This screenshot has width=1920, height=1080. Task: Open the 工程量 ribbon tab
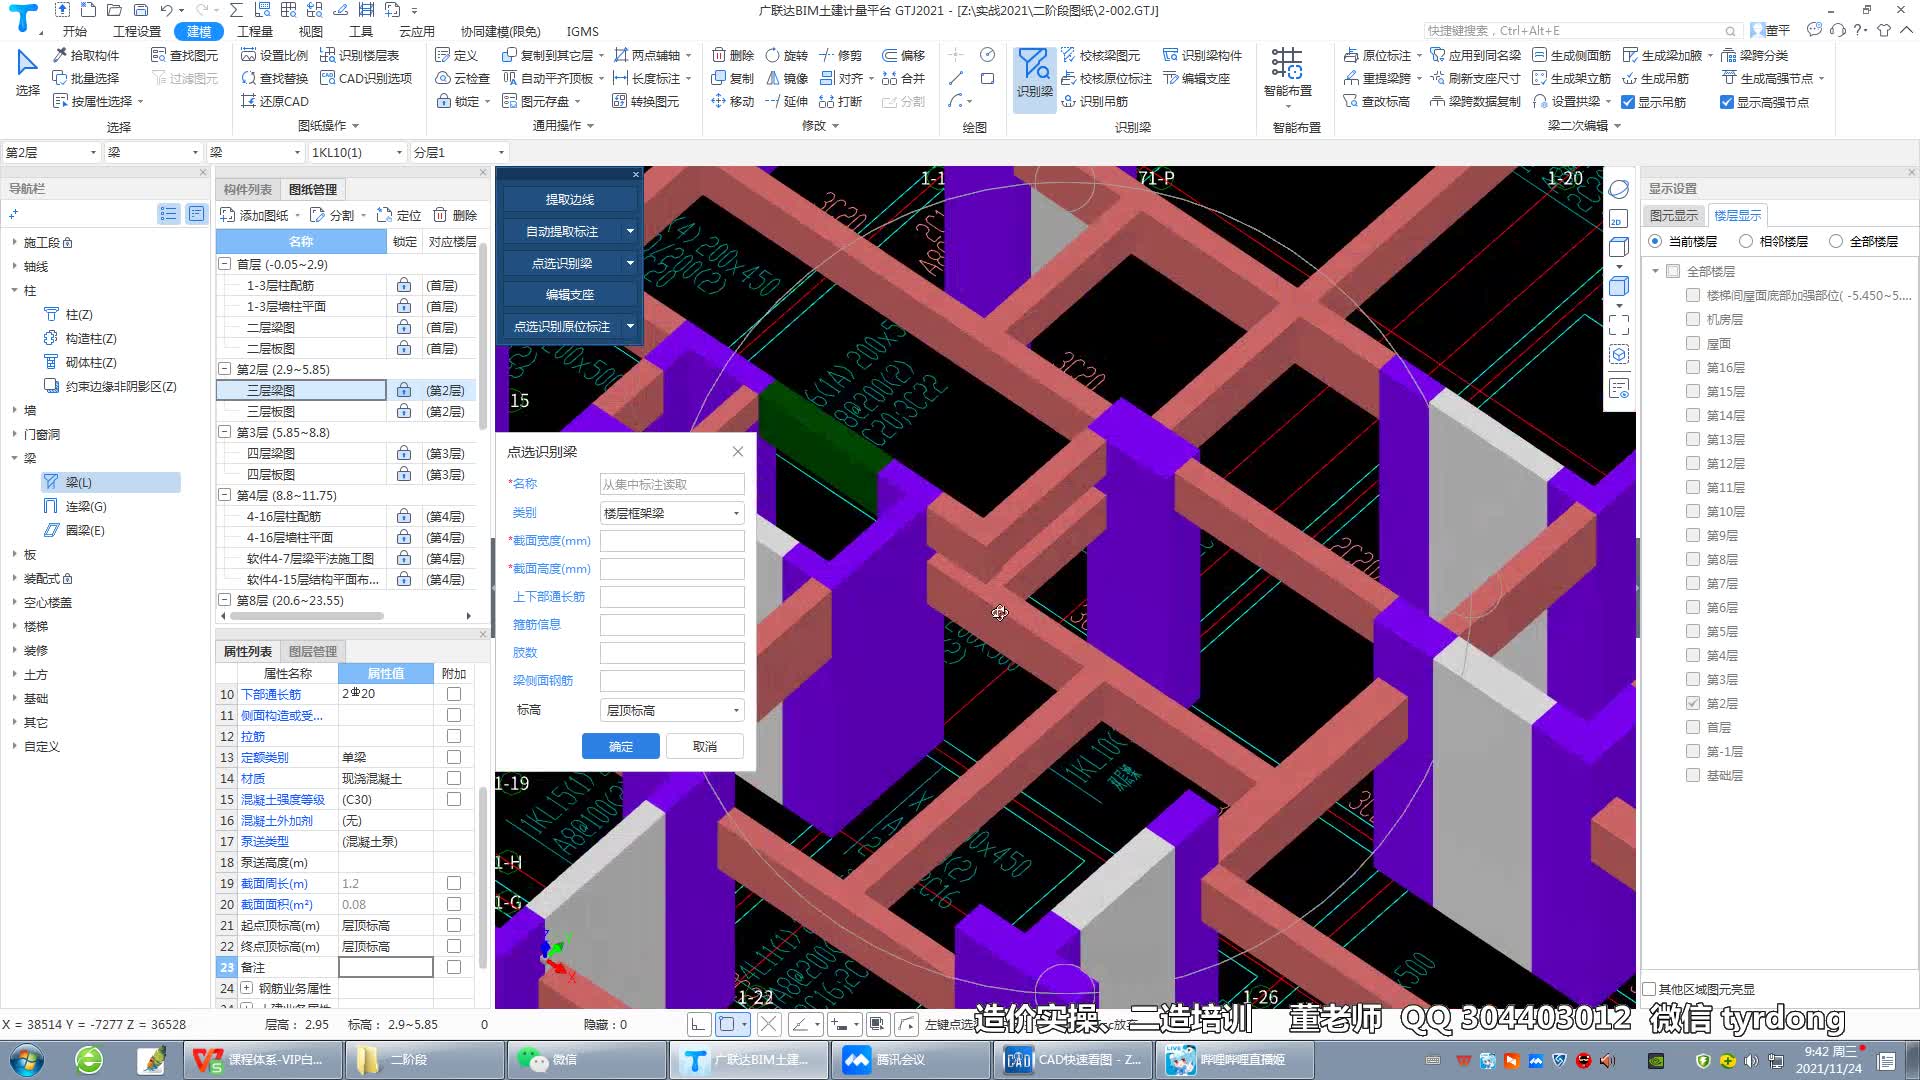[x=255, y=31]
